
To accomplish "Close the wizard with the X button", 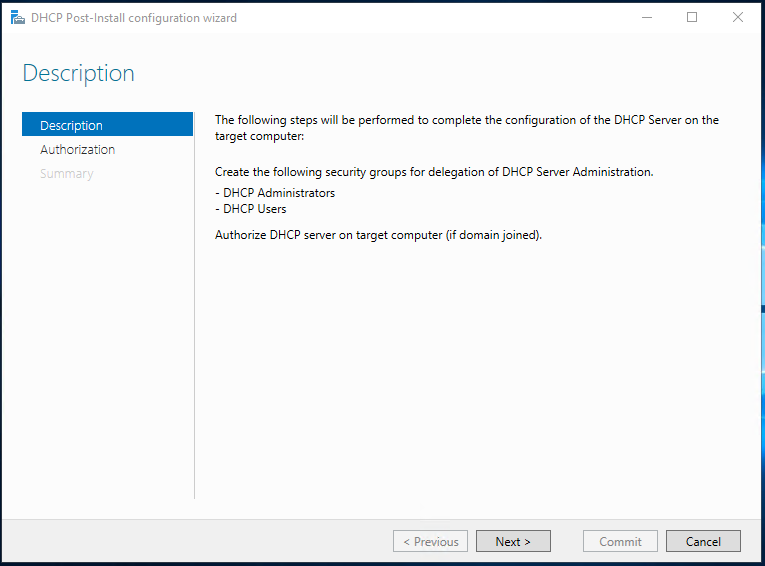I will click(738, 18).
